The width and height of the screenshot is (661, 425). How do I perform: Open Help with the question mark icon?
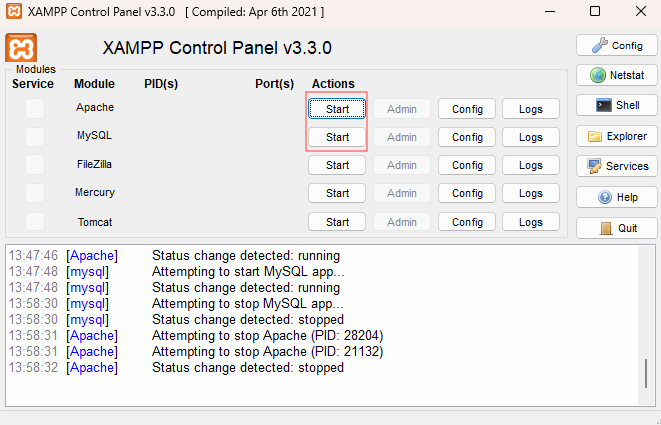(x=617, y=197)
